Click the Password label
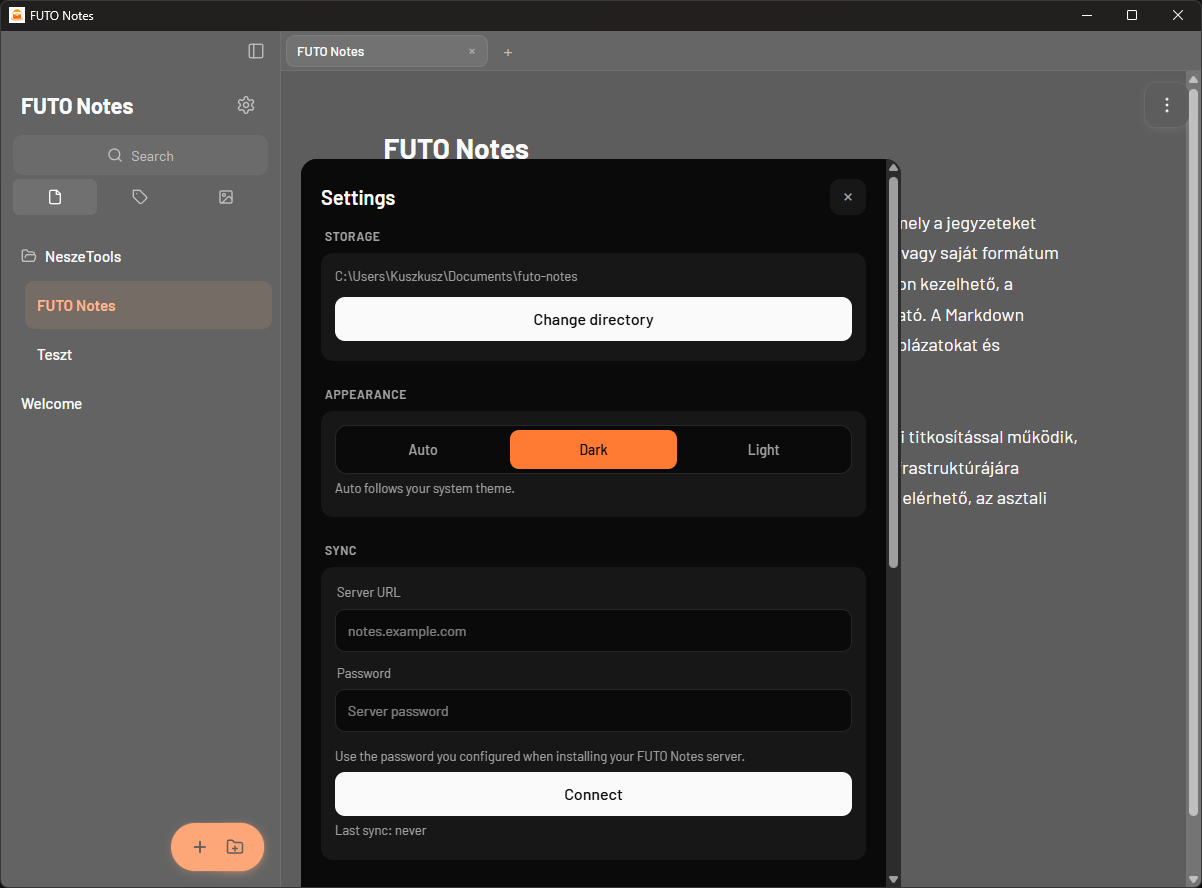This screenshot has width=1202, height=888. pos(364,673)
